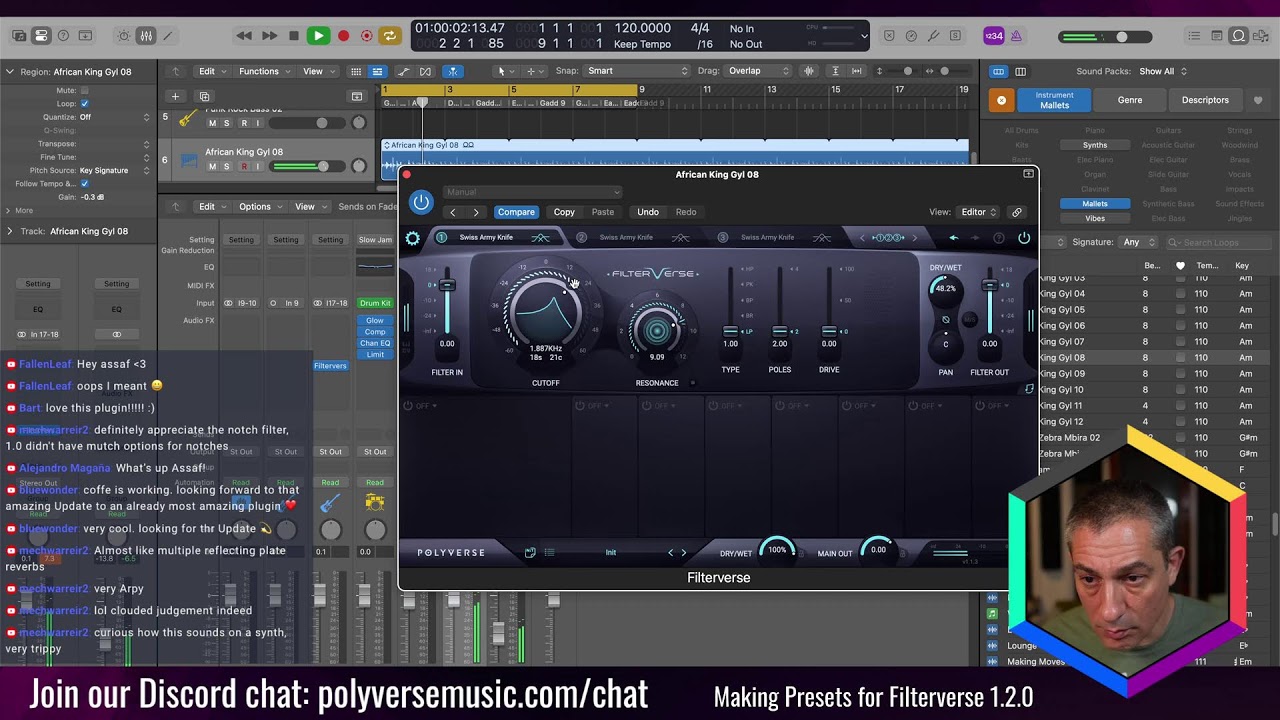Click the Copy button in plugin header

564,212
